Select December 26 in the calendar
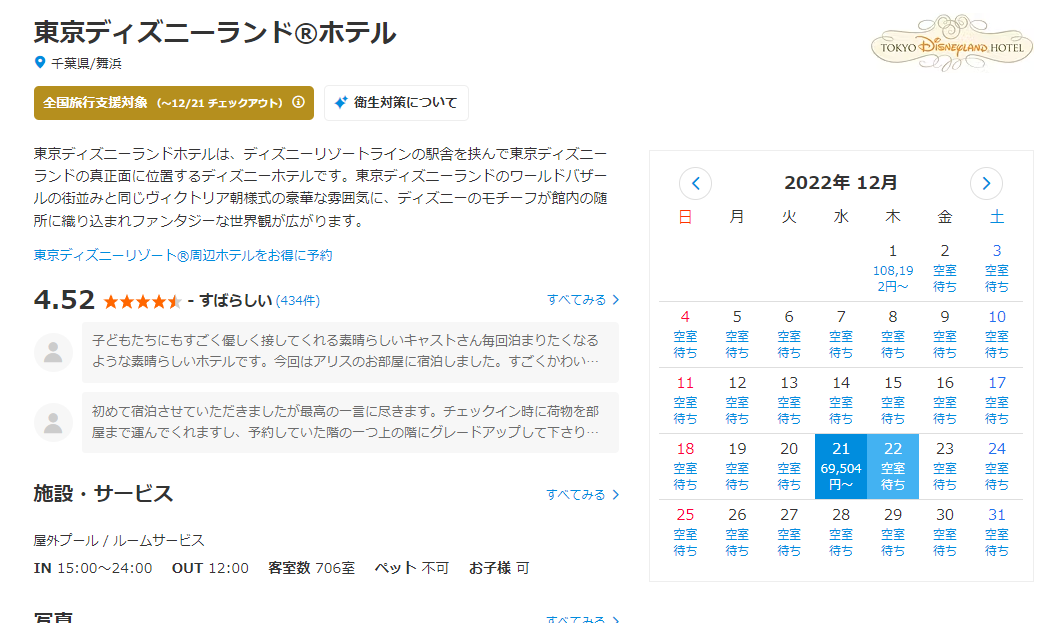Image resolution: width=1056 pixels, height=623 pixels. pyautogui.click(x=737, y=532)
